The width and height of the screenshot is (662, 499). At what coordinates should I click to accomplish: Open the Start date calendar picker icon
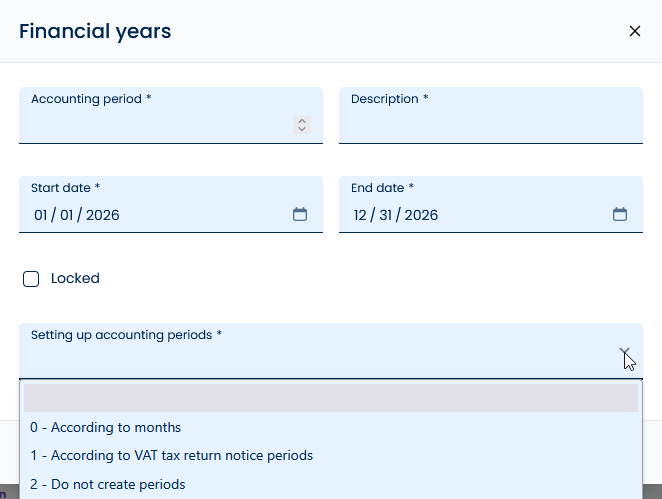click(300, 214)
